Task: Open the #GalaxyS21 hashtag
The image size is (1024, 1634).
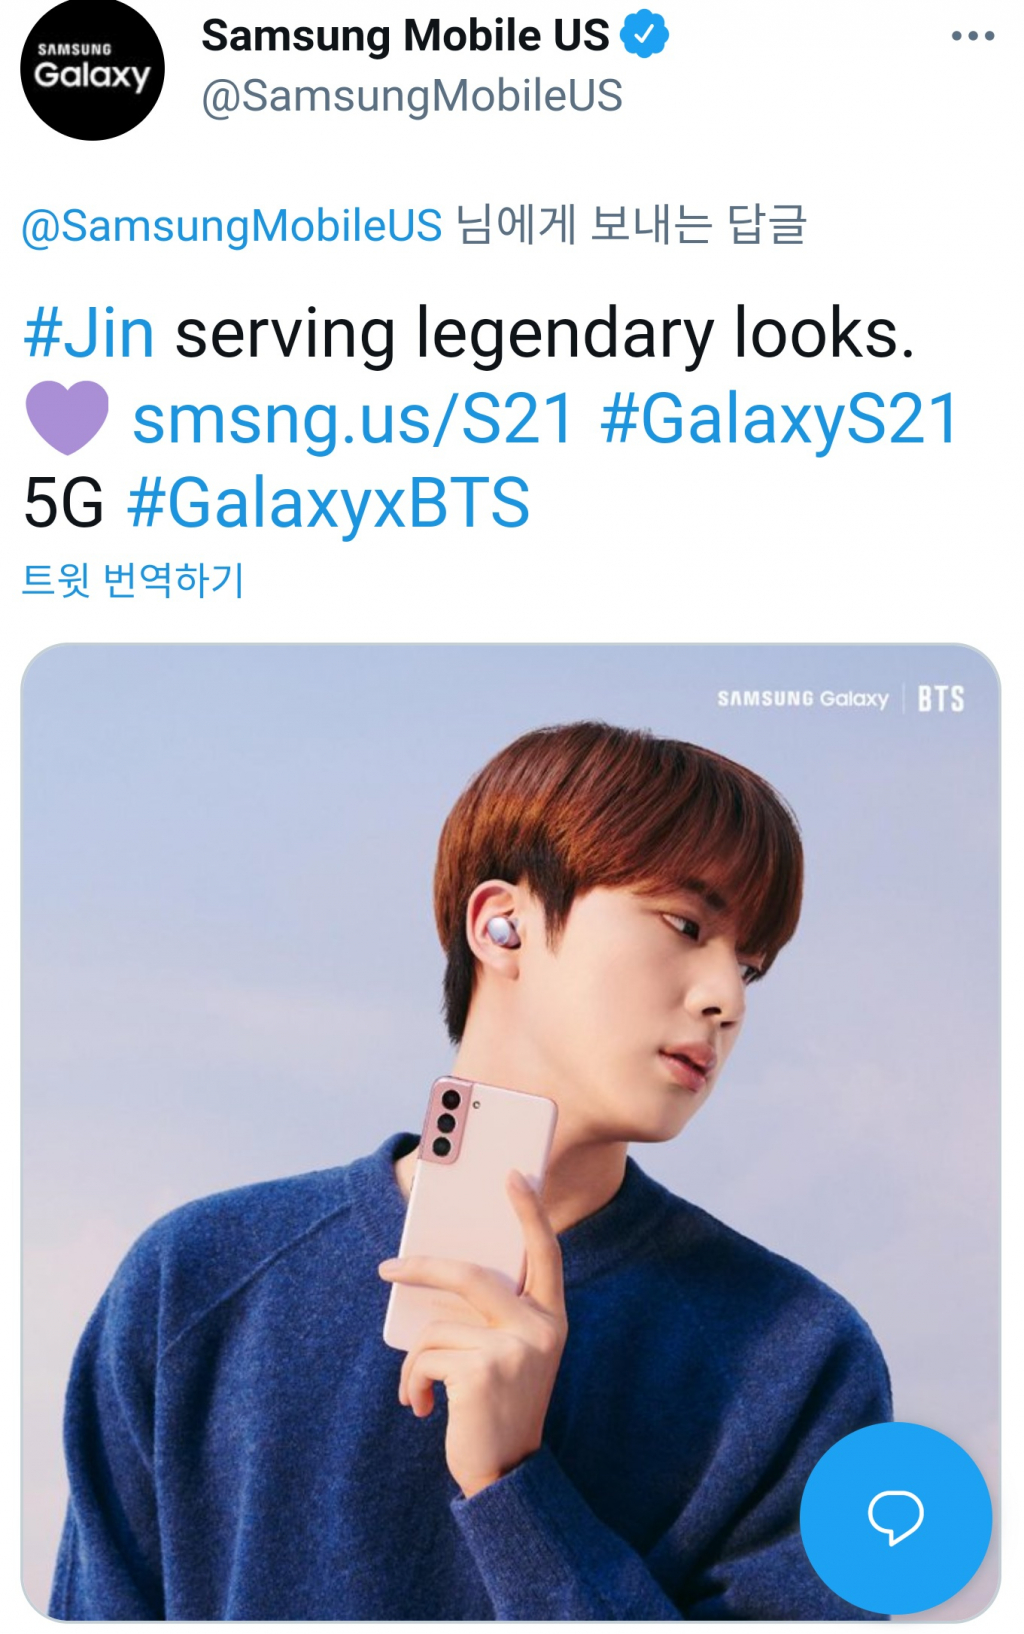Action: coord(780,420)
